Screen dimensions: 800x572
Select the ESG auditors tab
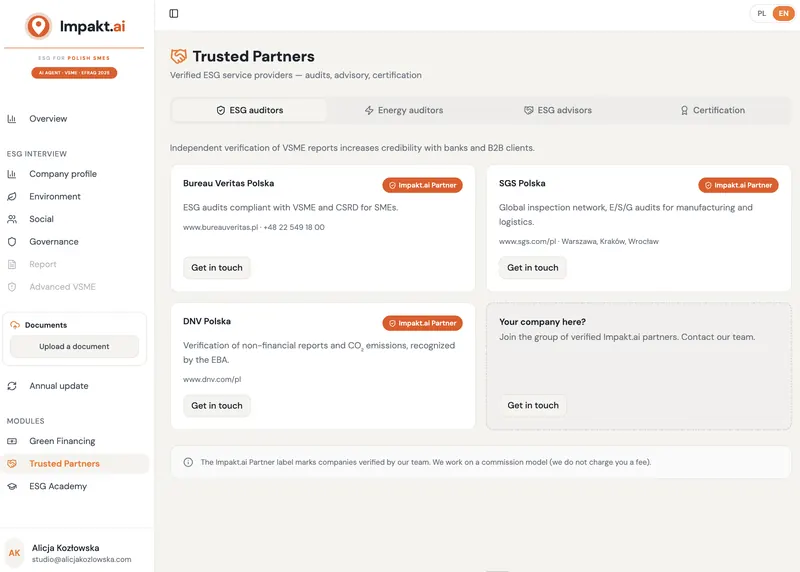(x=249, y=110)
